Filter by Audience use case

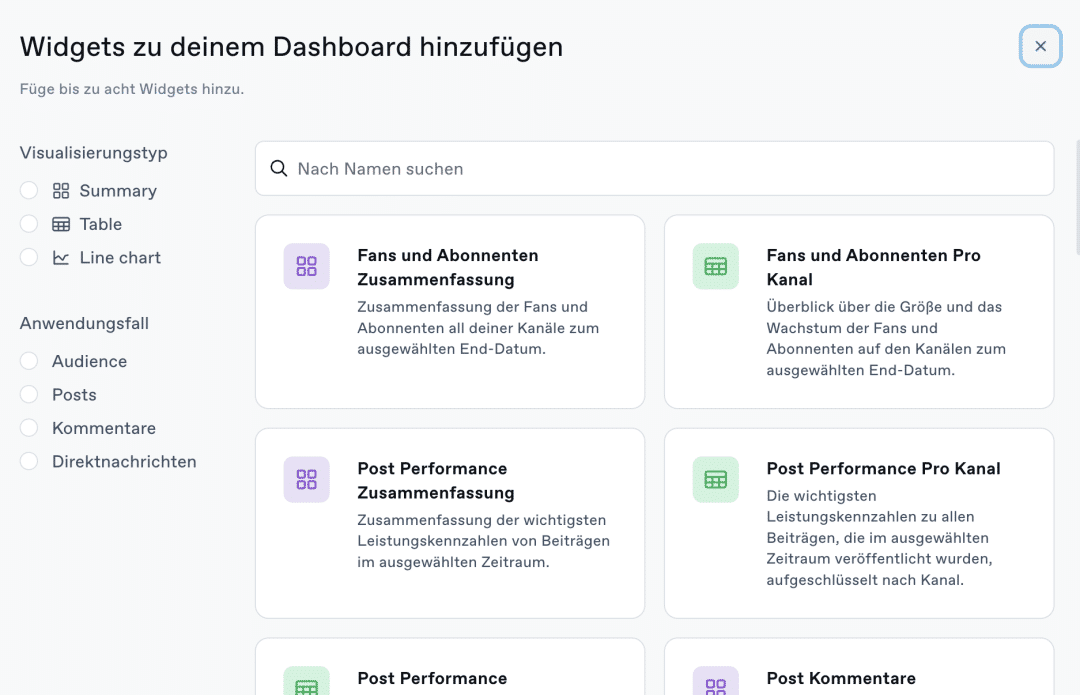(x=29, y=361)
